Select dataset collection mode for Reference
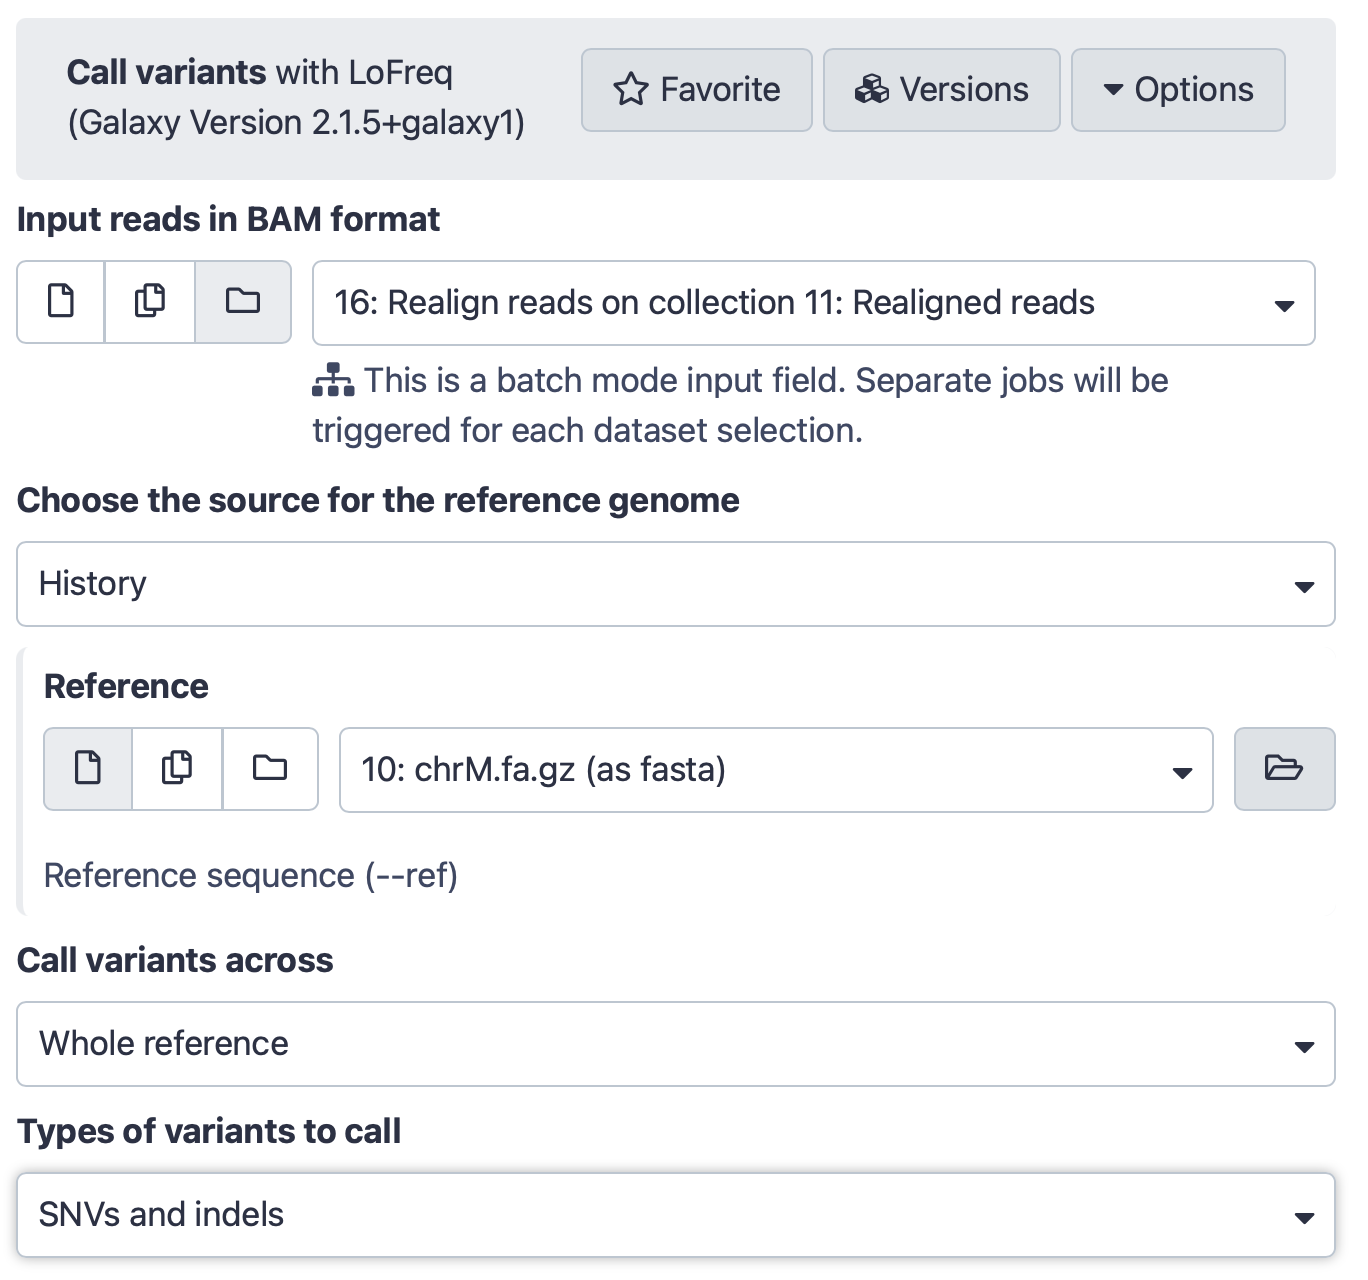The width and height of the screenshot is (1368, 1280). point(270,769)
